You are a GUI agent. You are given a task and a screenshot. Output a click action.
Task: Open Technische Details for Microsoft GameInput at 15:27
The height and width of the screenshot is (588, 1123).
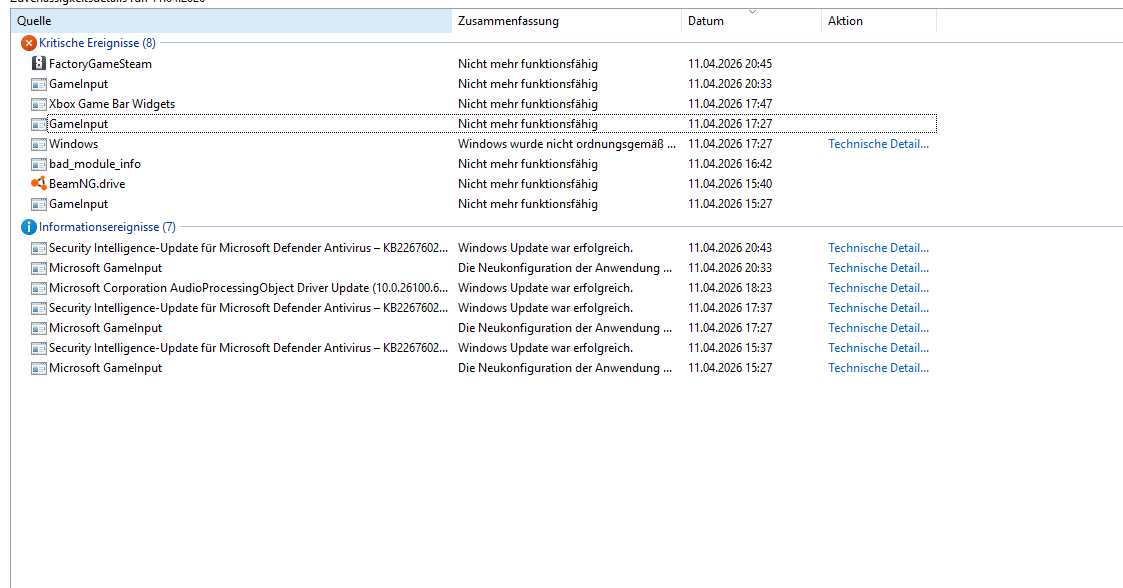(879, 368)
